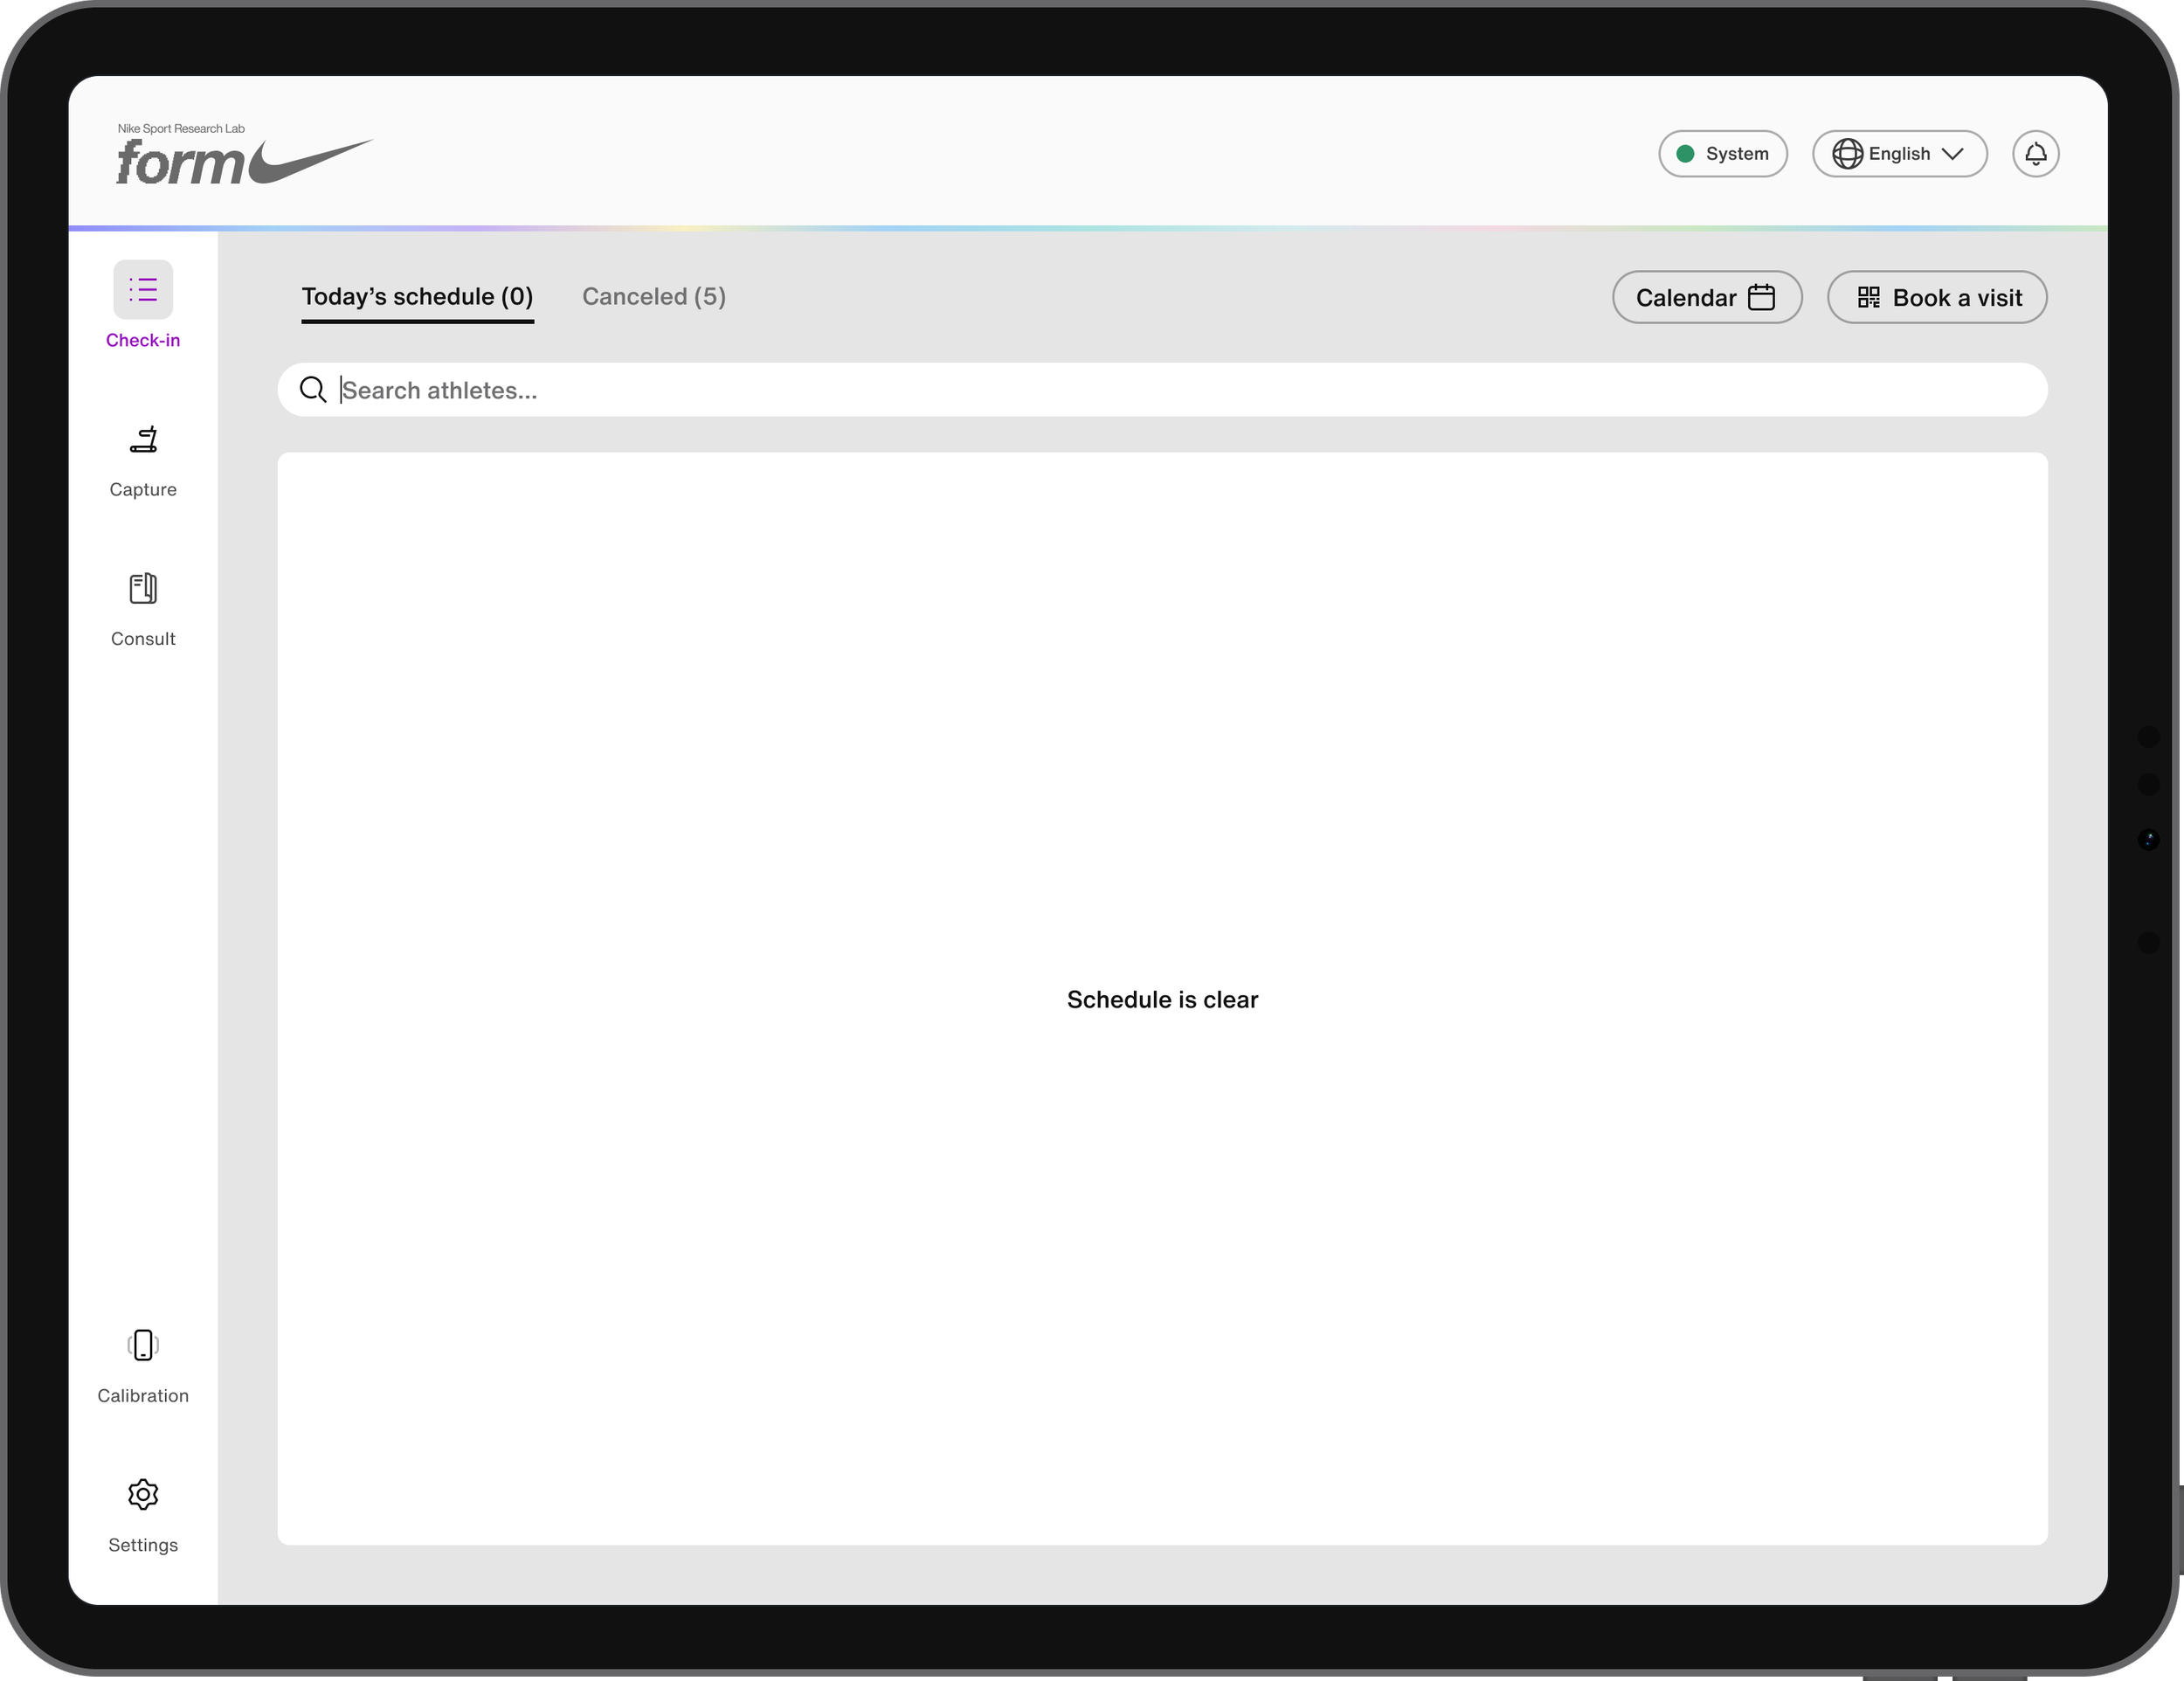
Task: Expand the English language dropdown
Action: click(1899, 154)
